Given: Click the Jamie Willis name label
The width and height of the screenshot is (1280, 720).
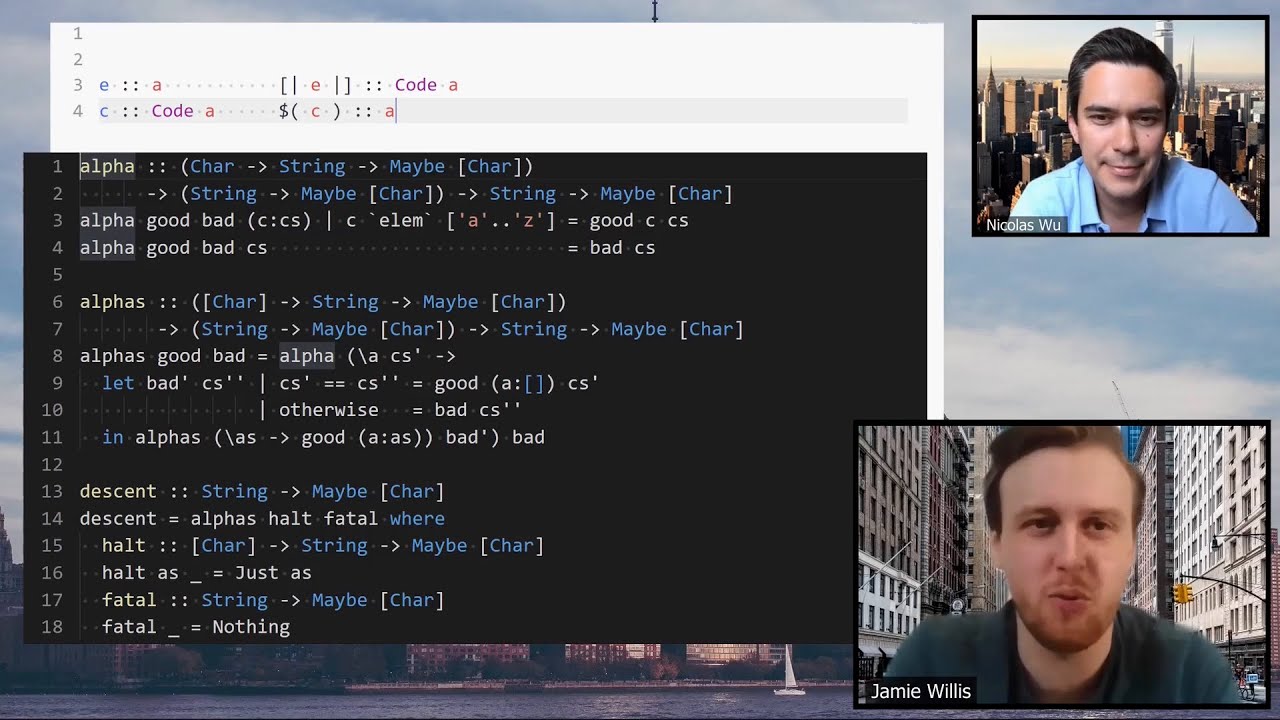Looking at the screenshot, I should tap(921, 691).
